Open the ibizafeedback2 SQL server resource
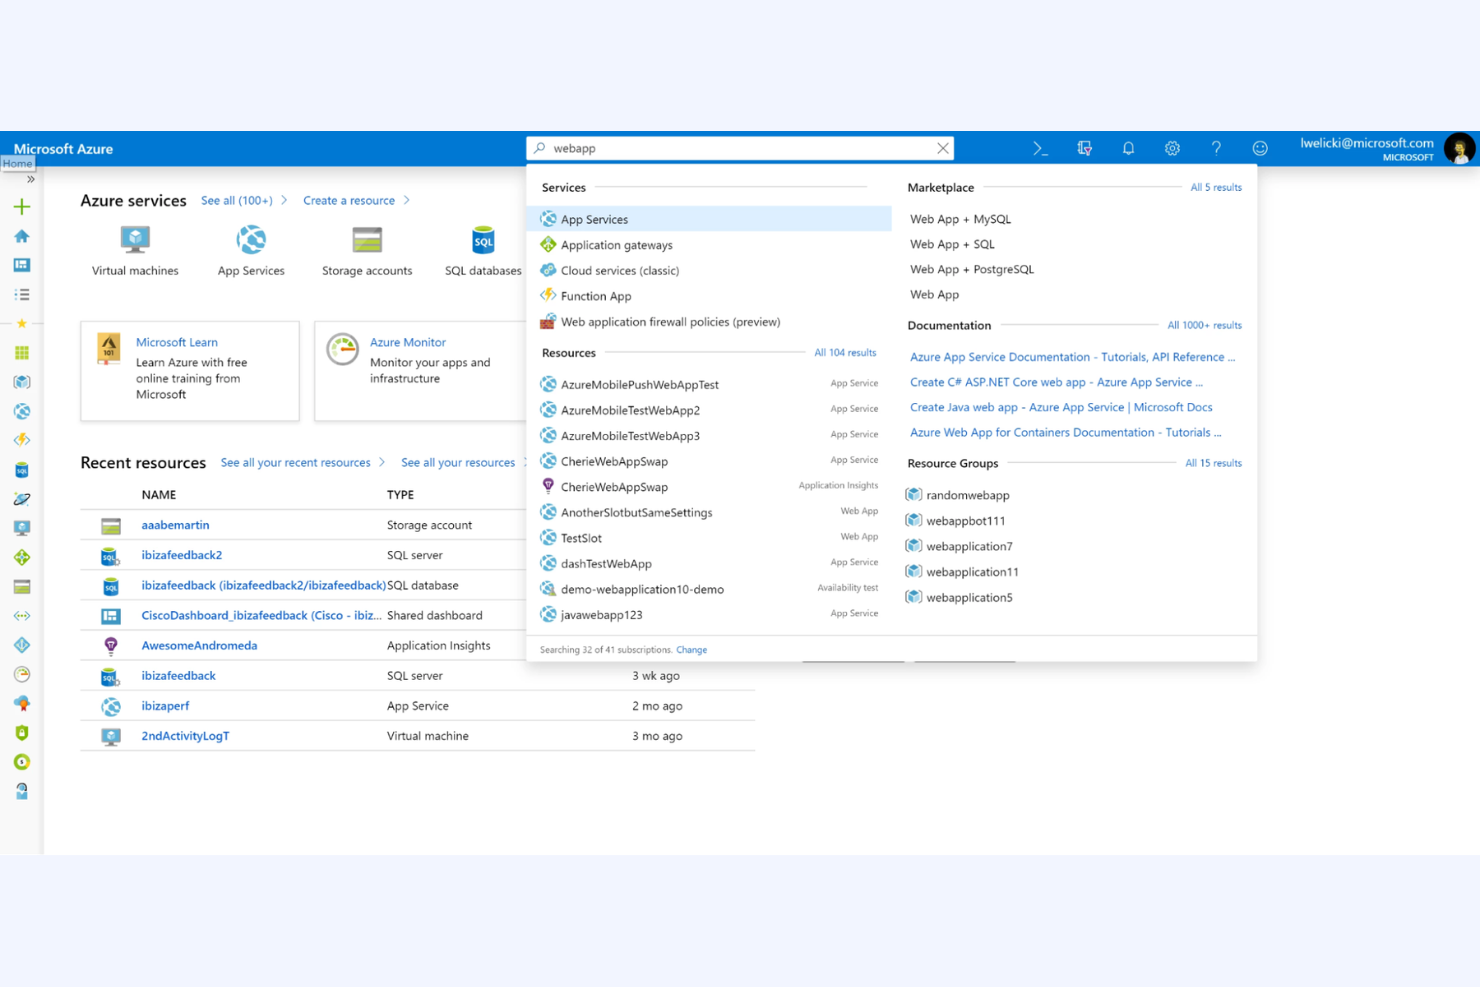1480x987 pixels. [x=182, y=555]
